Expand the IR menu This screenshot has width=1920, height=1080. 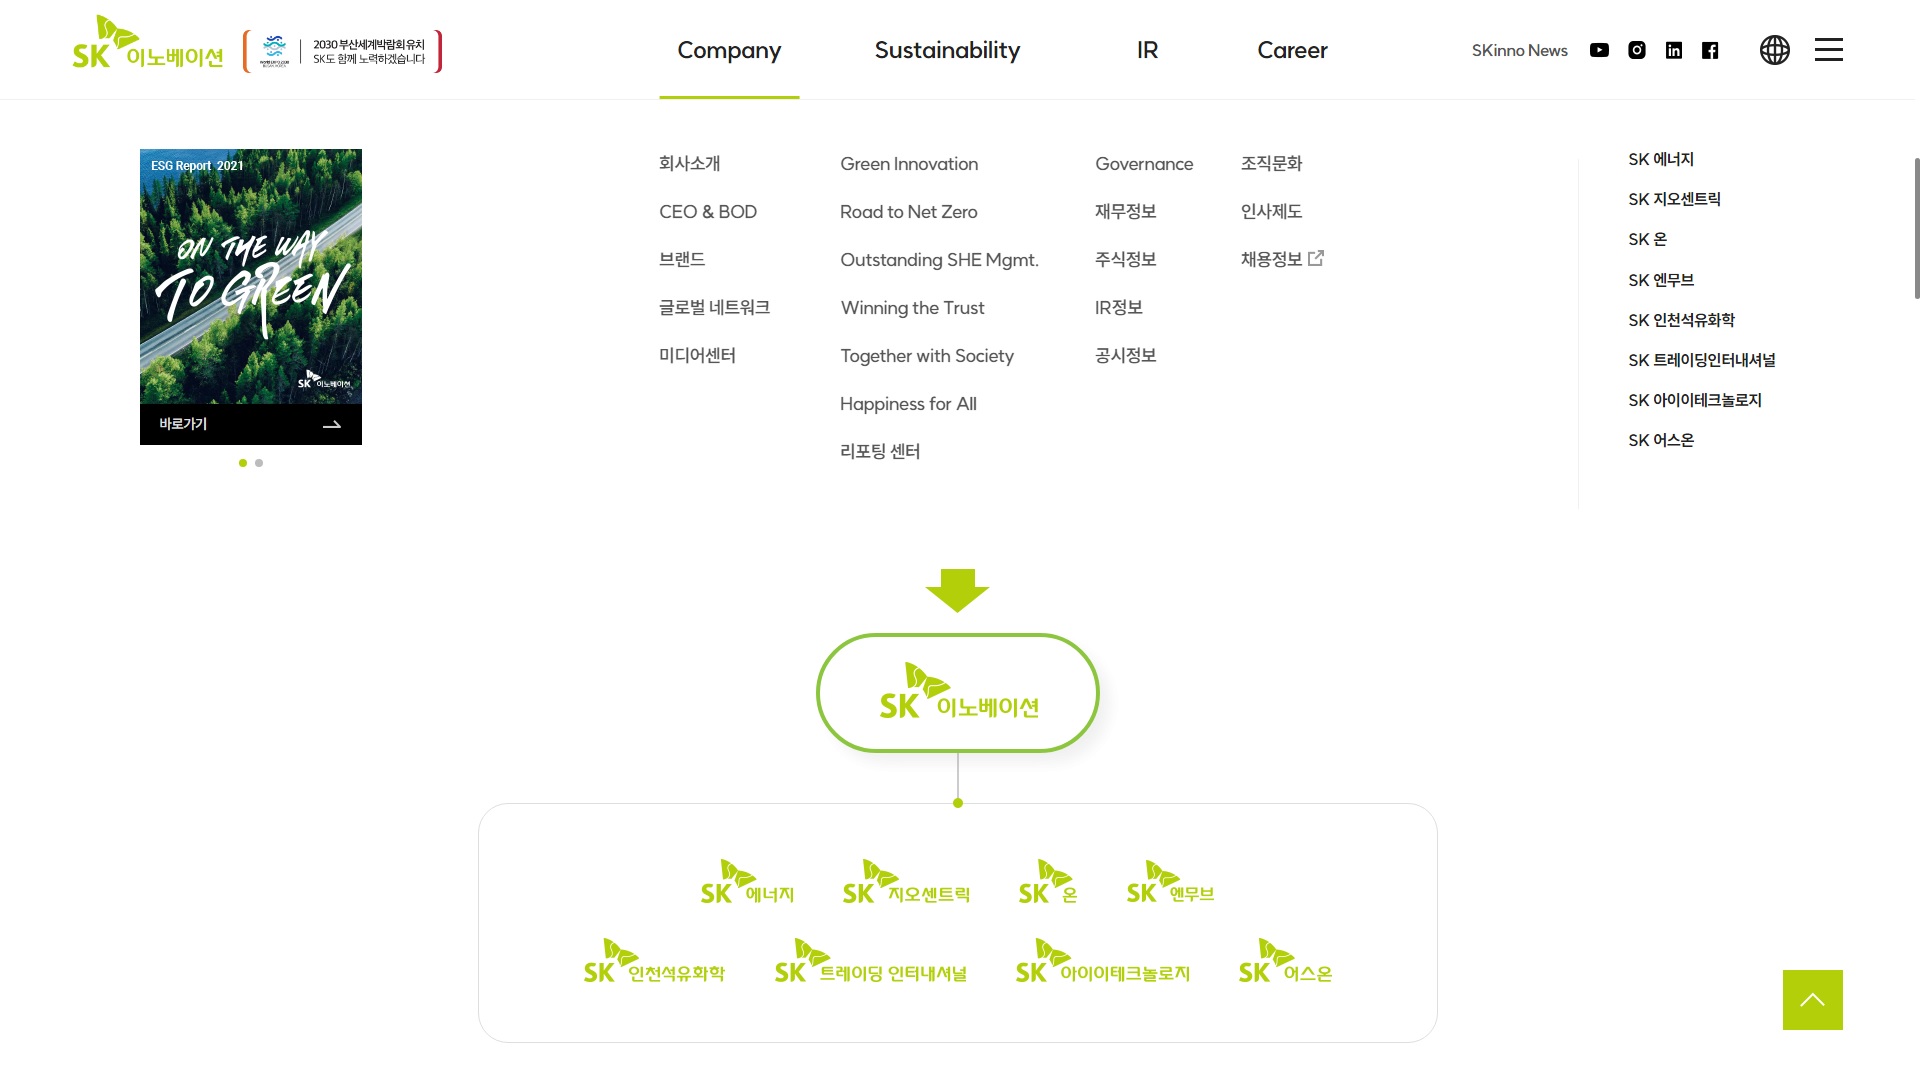(x=1147, y=50)
